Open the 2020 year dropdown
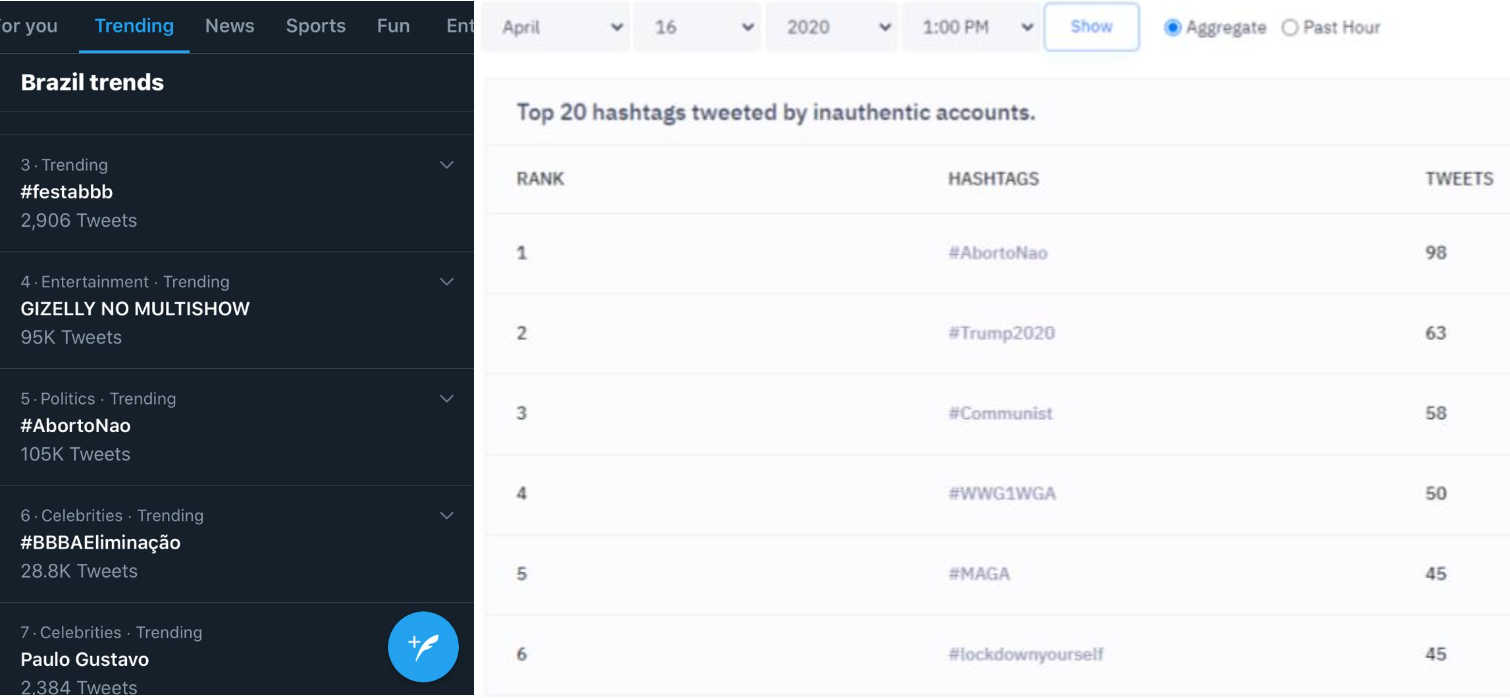Image resolution: width=1510 pixels, height=698 pixels. 832,28
